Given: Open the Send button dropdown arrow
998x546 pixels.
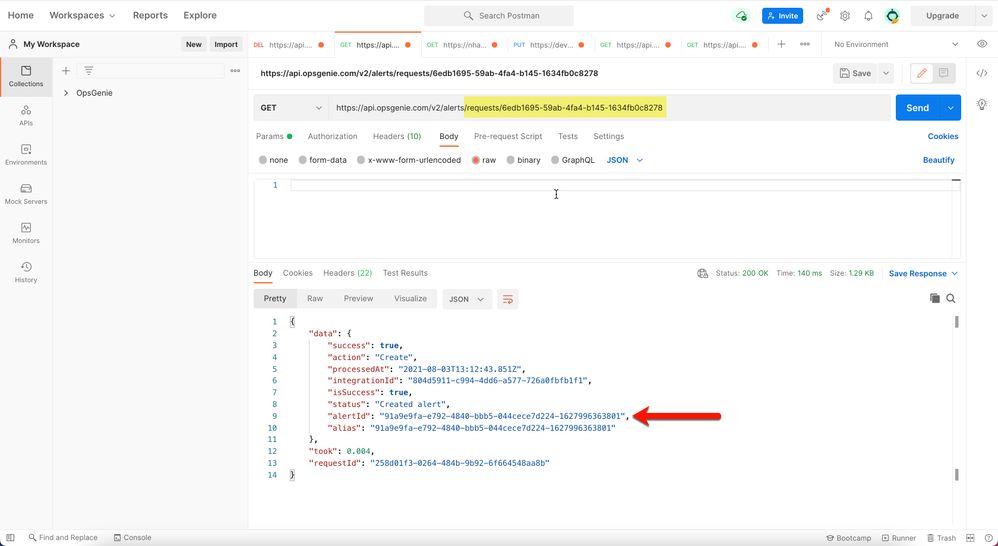Looking at the screenshot, I should (x=950, y=108).
